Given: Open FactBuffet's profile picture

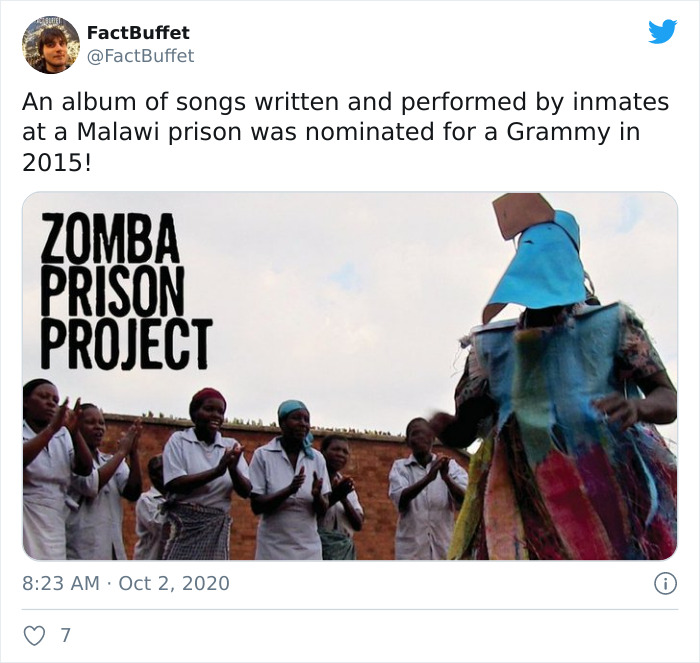Looking at the screenshot, I should point(51,45).
